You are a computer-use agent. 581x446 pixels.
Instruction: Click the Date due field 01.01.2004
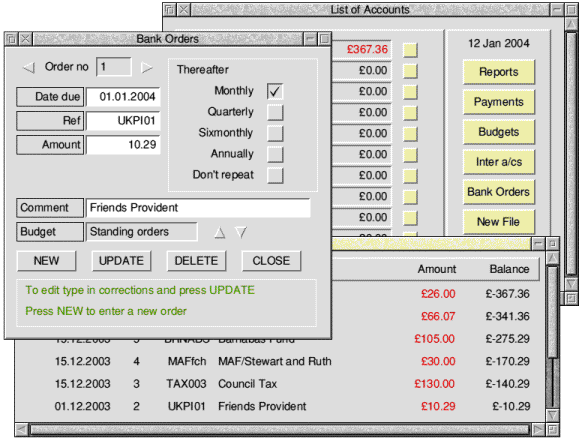coord(123,97)
